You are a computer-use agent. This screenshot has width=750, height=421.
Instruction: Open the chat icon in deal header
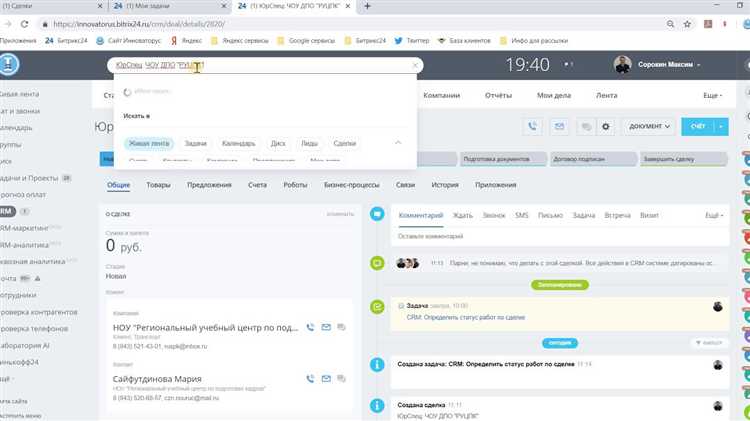point(586,127)
